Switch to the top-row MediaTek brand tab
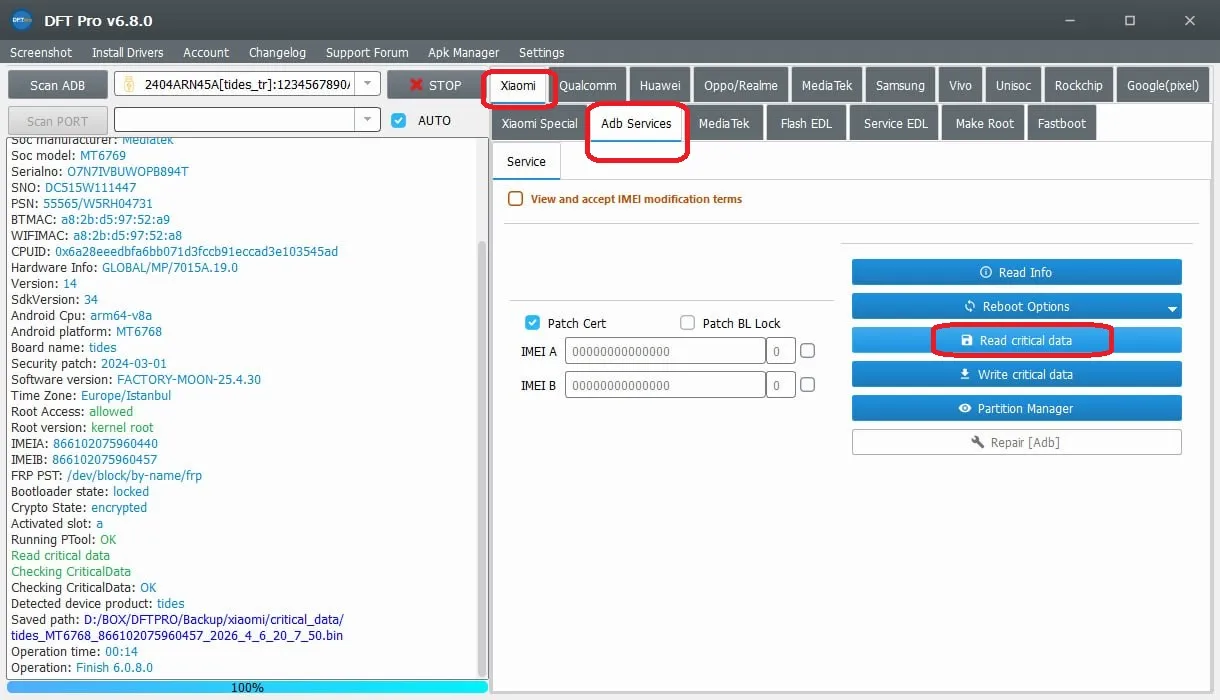Screen dimensions: 1220x700 (827, 85)
